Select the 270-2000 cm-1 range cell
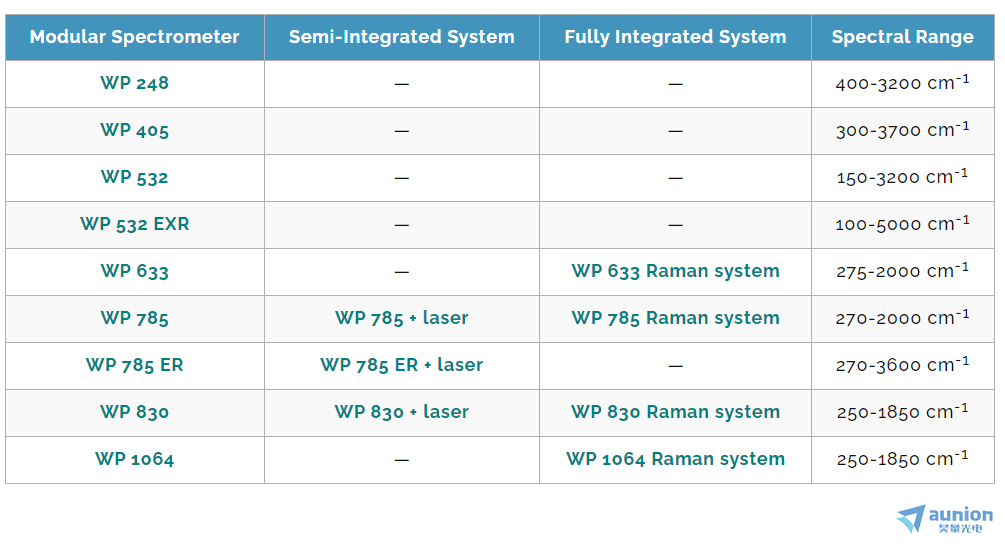Image resolution: width=1005 pixels, height=544 pixels. pyautogui.click(x=902, y=318)
